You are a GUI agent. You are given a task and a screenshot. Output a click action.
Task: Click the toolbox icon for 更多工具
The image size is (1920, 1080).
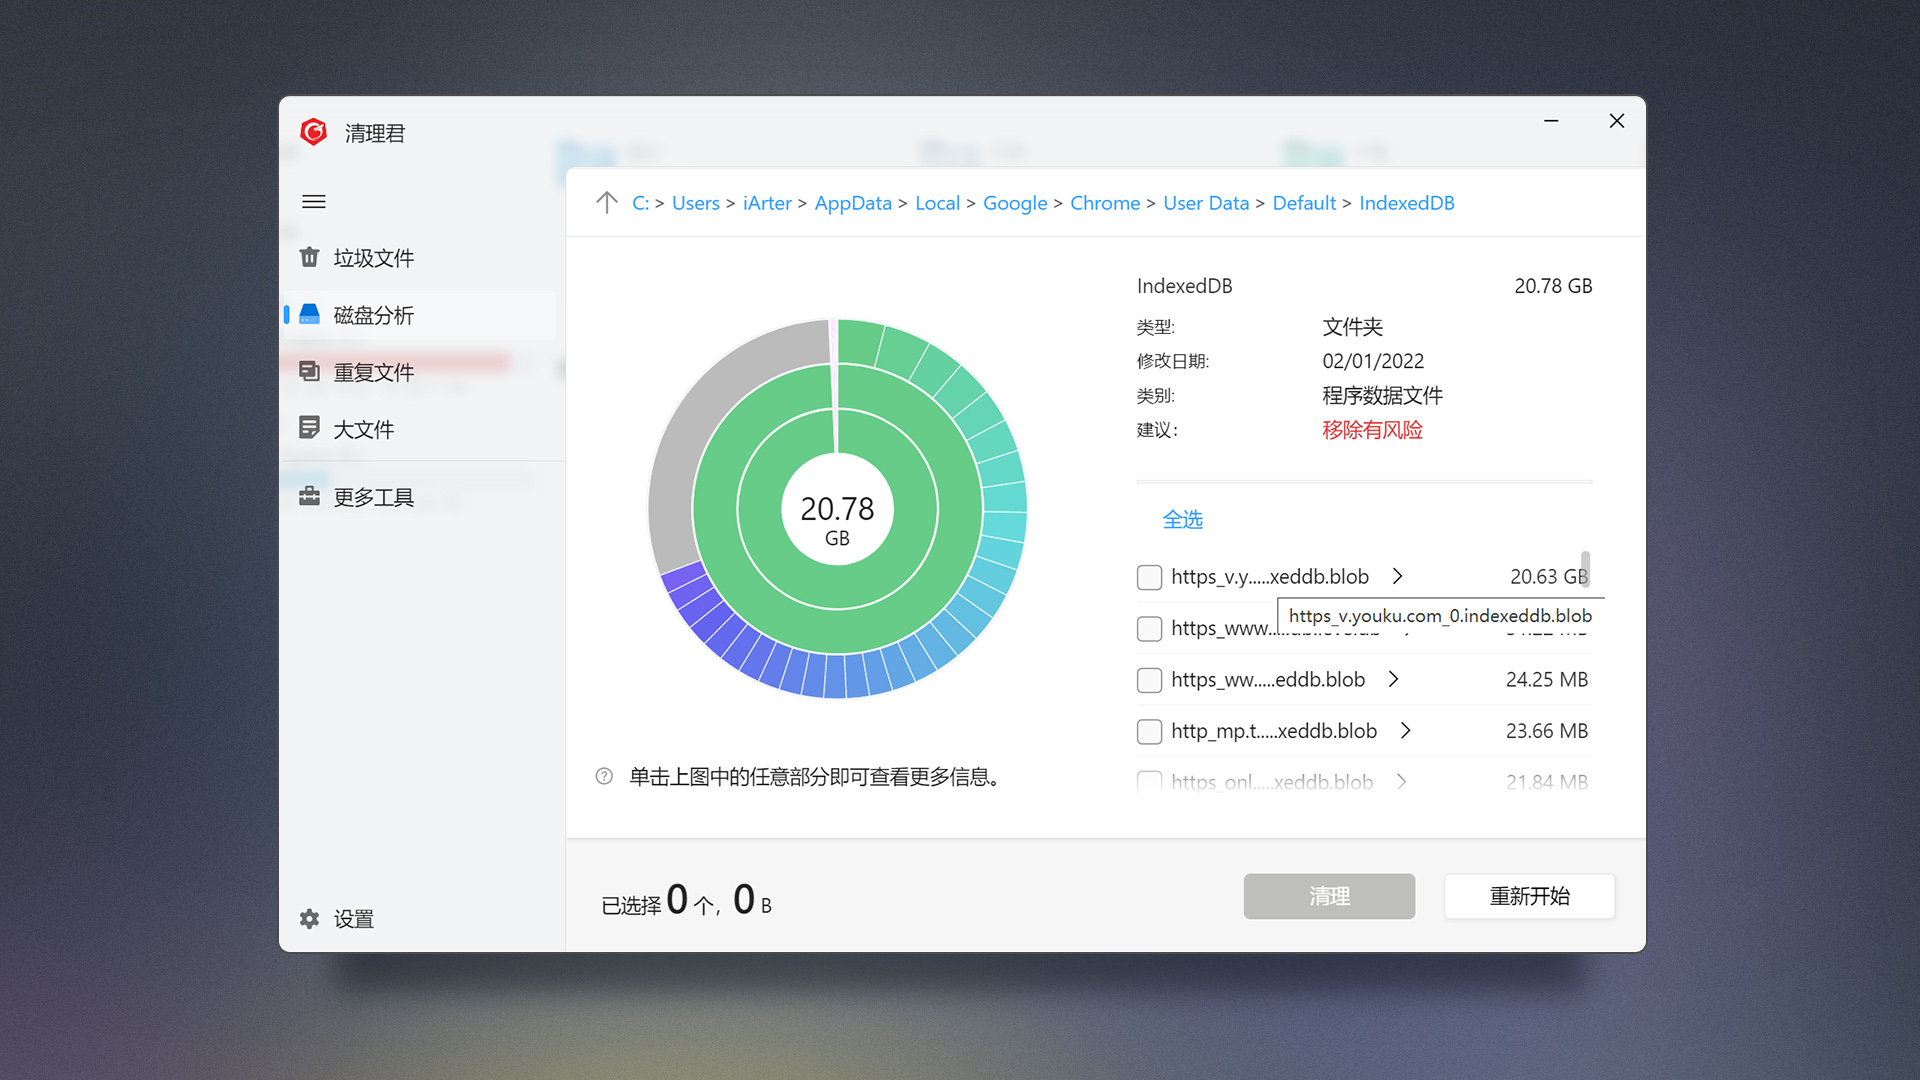tap(310, 497)
